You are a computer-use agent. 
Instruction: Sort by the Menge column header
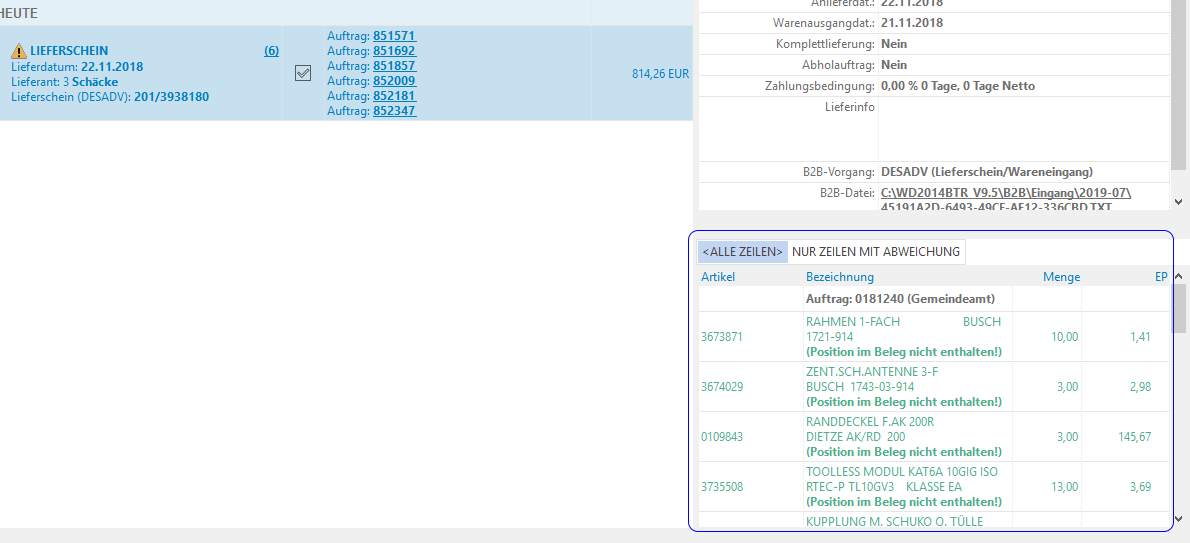point(1061,277)
